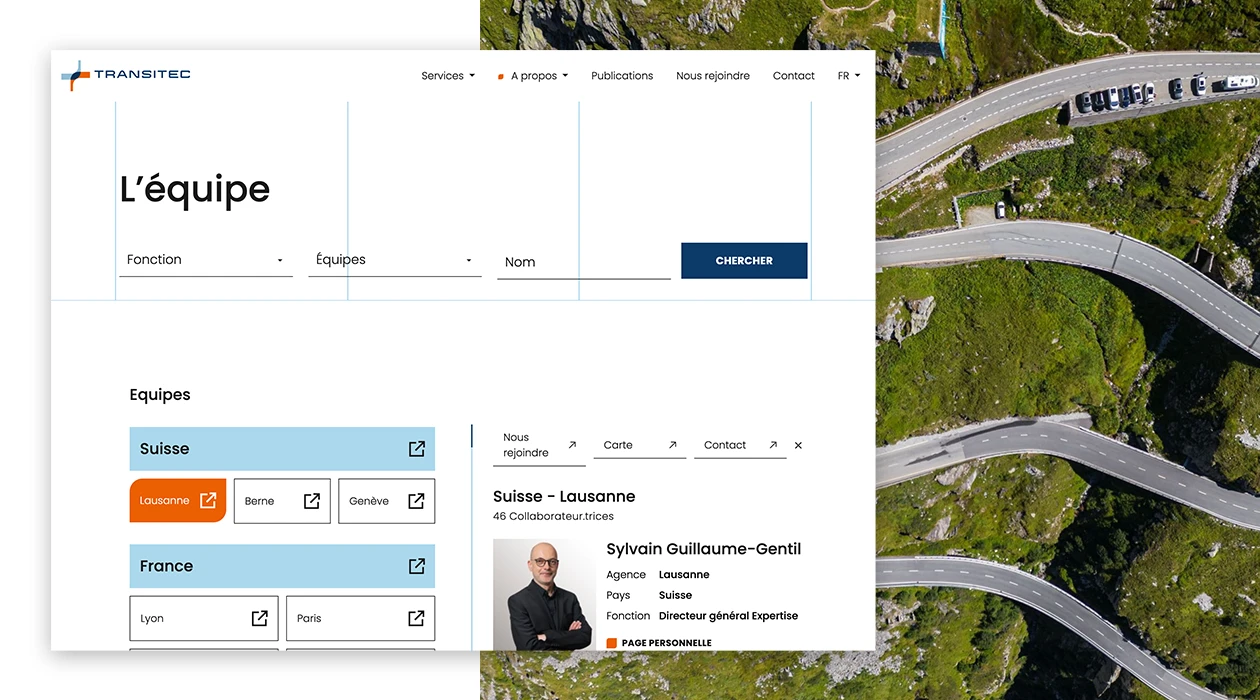Click the Nom text input field

tap(583, 262)
